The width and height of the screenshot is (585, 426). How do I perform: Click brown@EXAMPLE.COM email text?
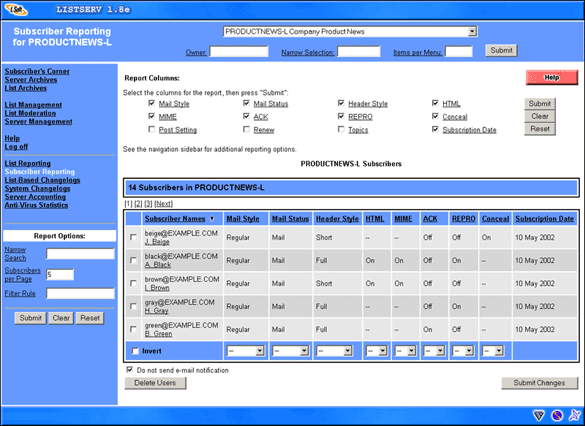point(182,279)
